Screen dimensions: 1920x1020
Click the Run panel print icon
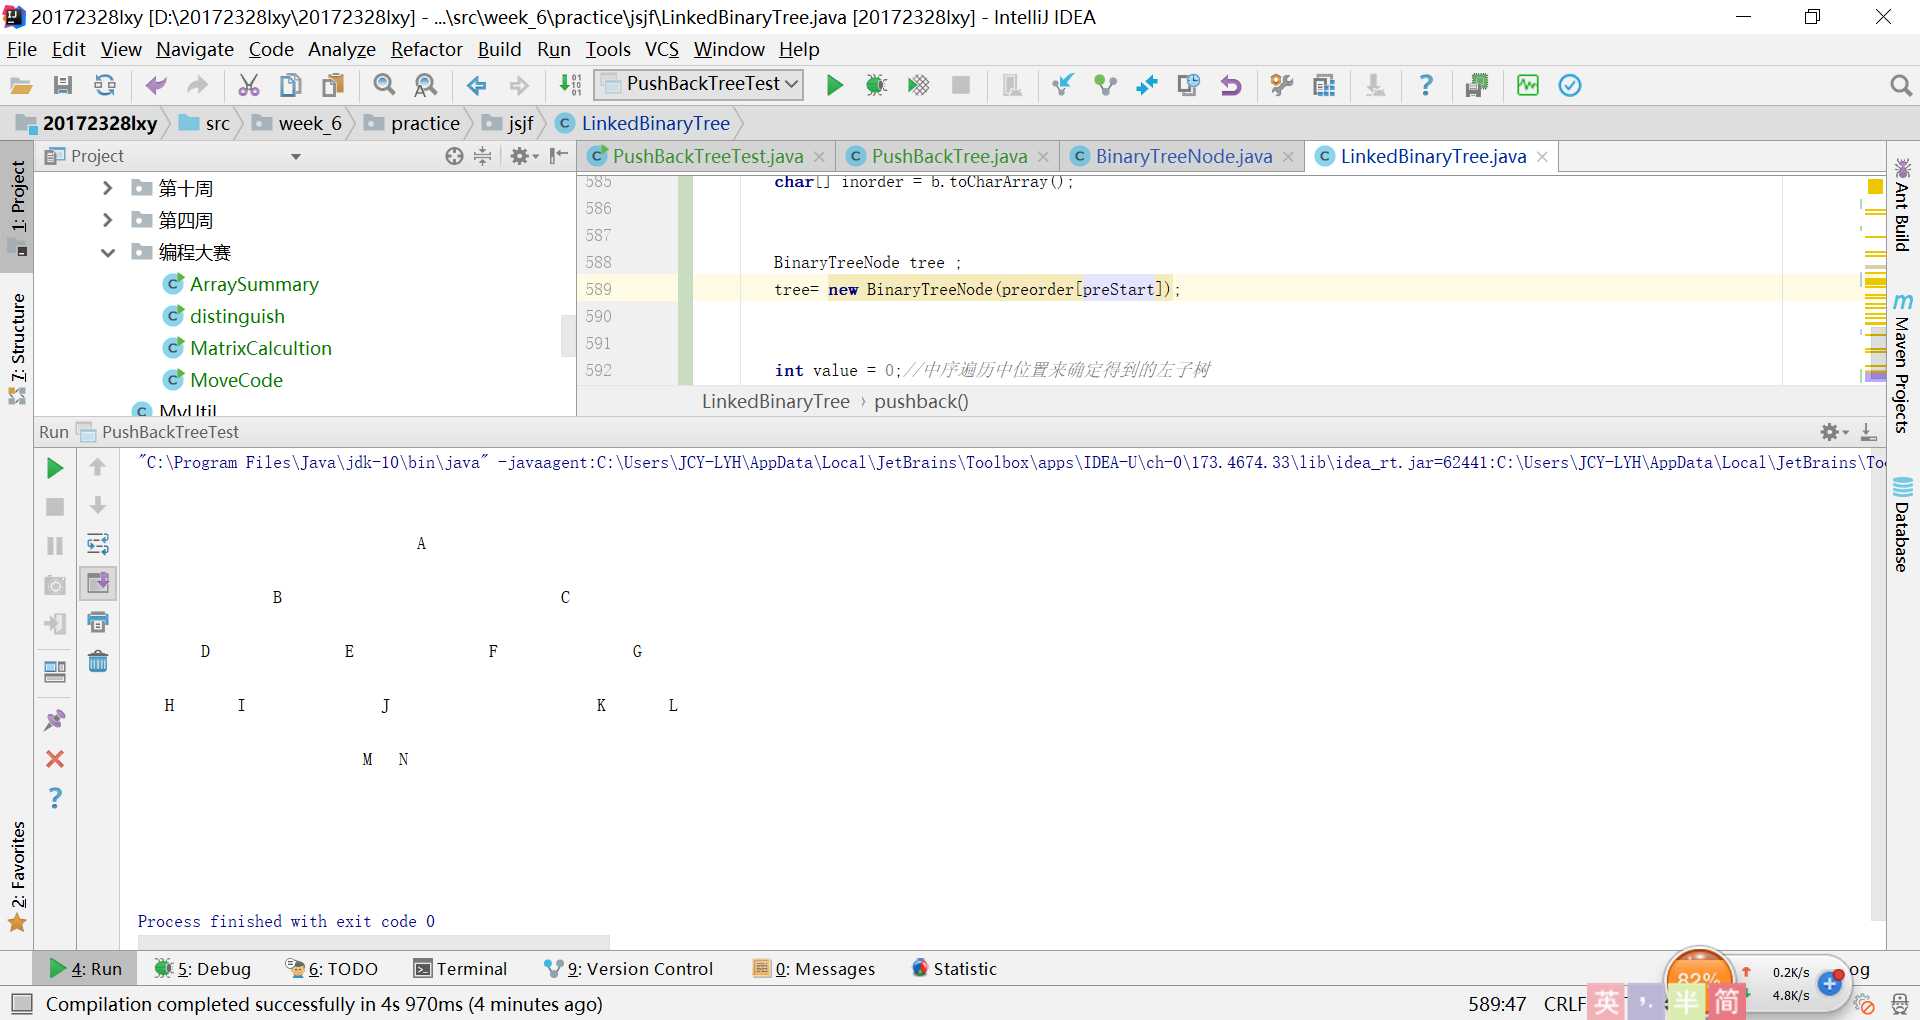[98, 622]
